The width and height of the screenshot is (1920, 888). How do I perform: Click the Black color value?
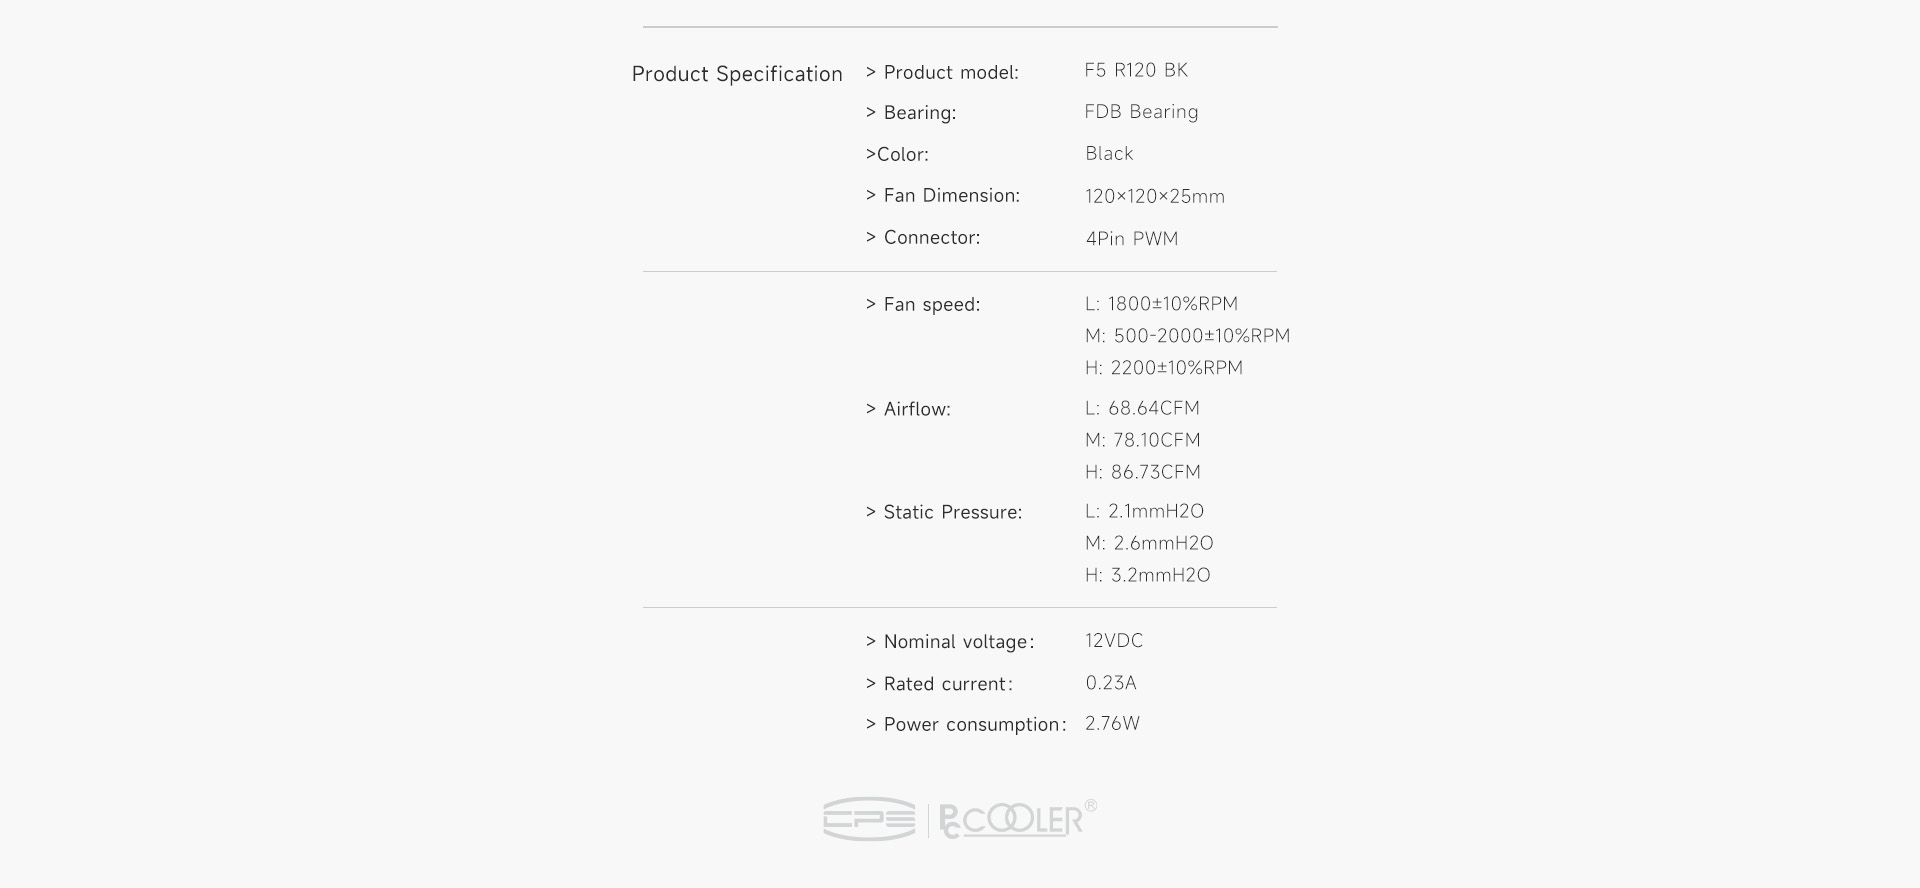click(1109, 154)
